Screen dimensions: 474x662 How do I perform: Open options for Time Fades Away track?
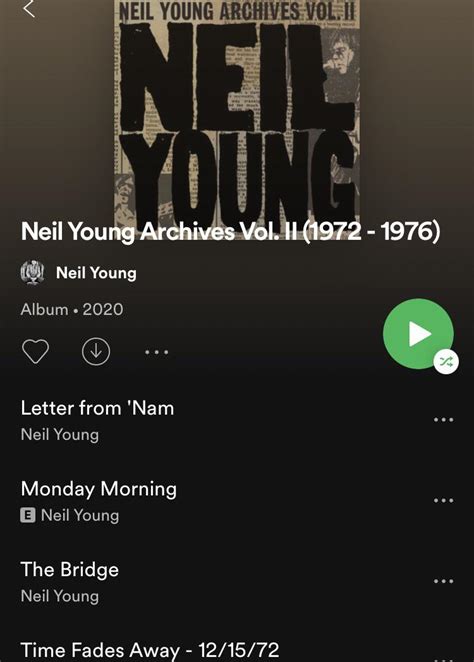(443, 659)
